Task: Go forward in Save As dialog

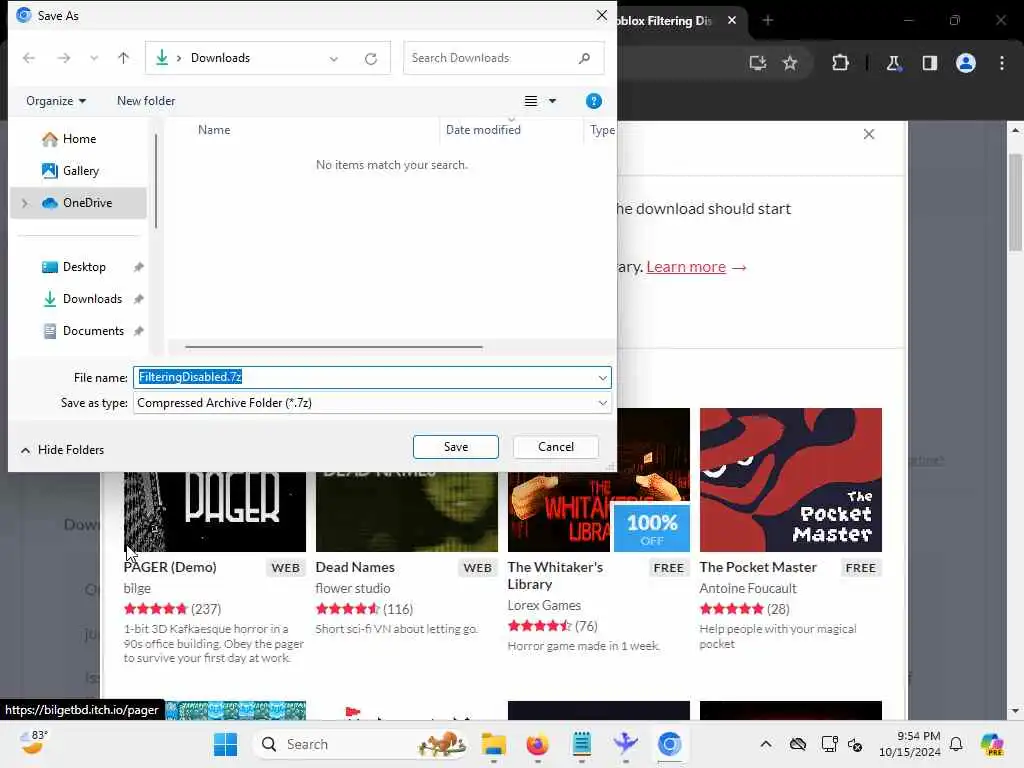Action: coord(63,58)
